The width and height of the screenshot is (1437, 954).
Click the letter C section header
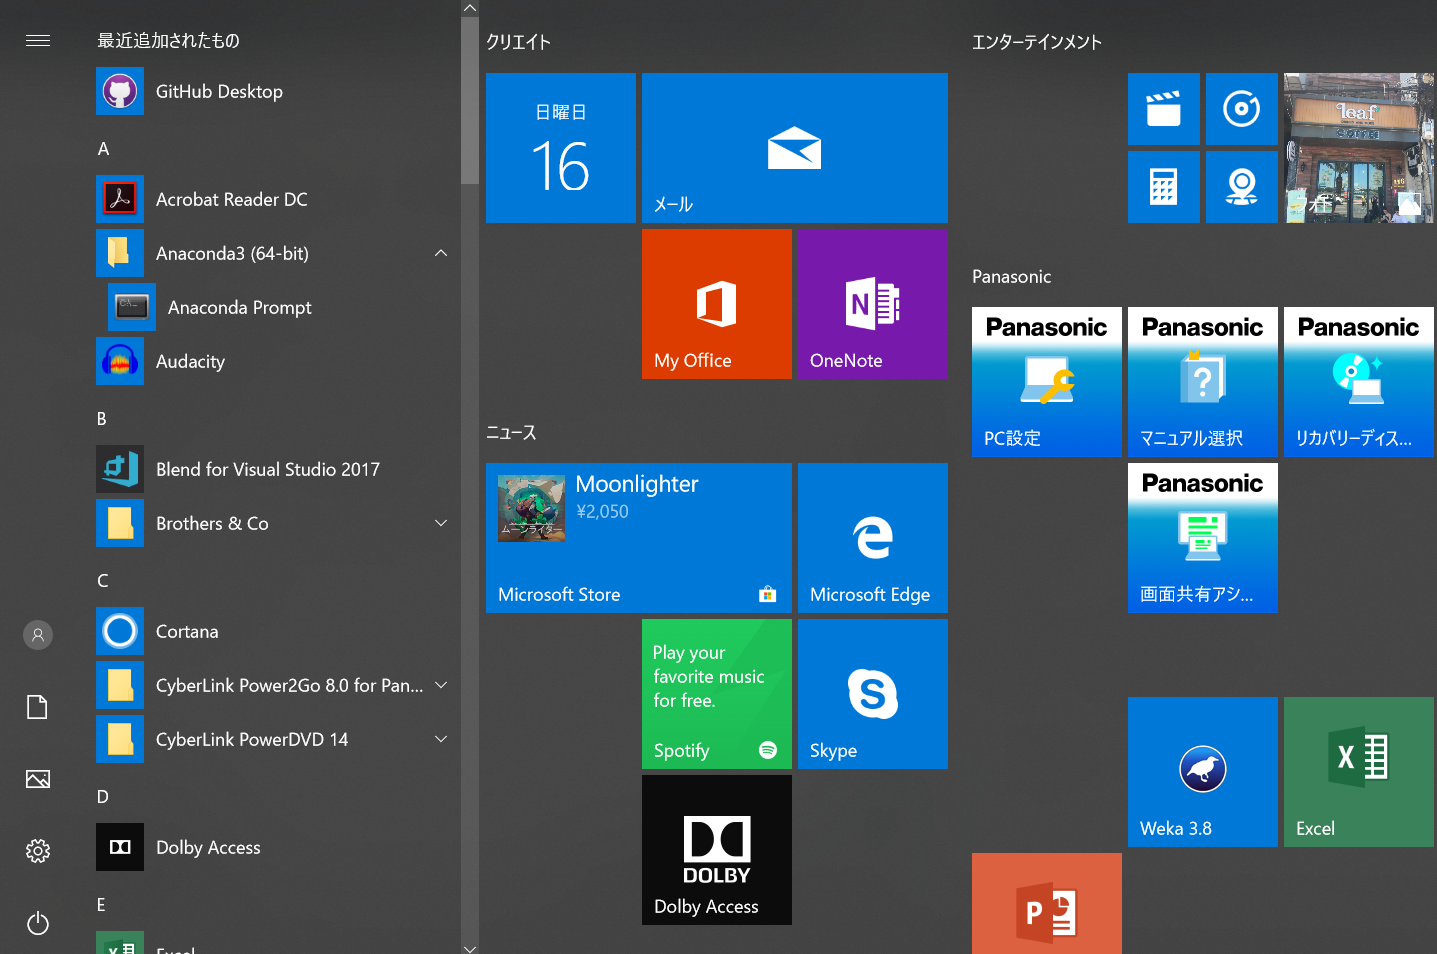pos(103,581)
